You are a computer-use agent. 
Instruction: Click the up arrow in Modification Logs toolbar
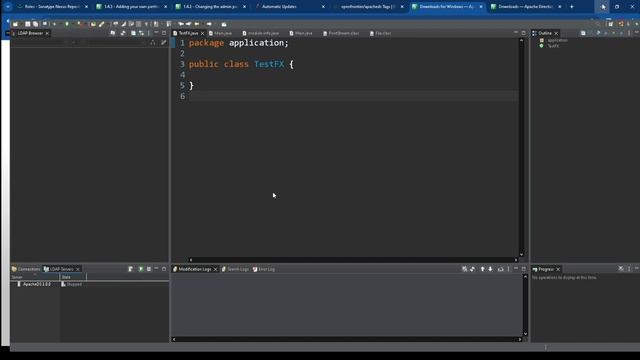tap(482, 269)
